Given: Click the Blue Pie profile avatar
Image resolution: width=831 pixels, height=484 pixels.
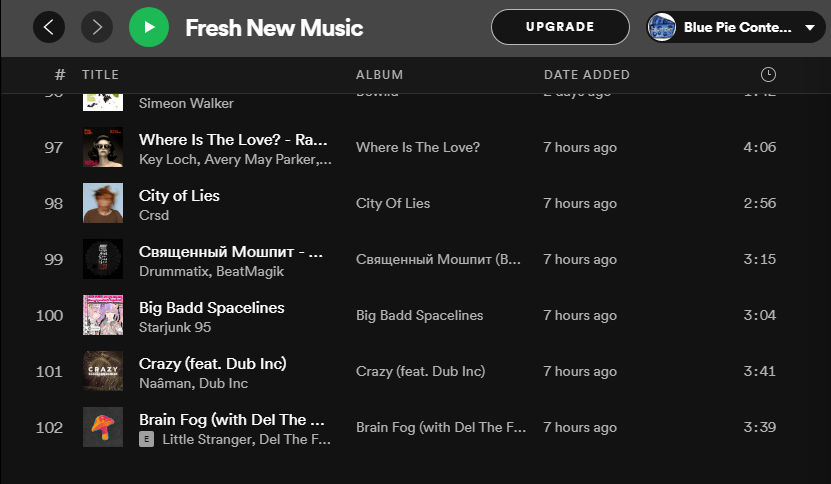Looking at the screenshot, I should (x=661, y=27).
